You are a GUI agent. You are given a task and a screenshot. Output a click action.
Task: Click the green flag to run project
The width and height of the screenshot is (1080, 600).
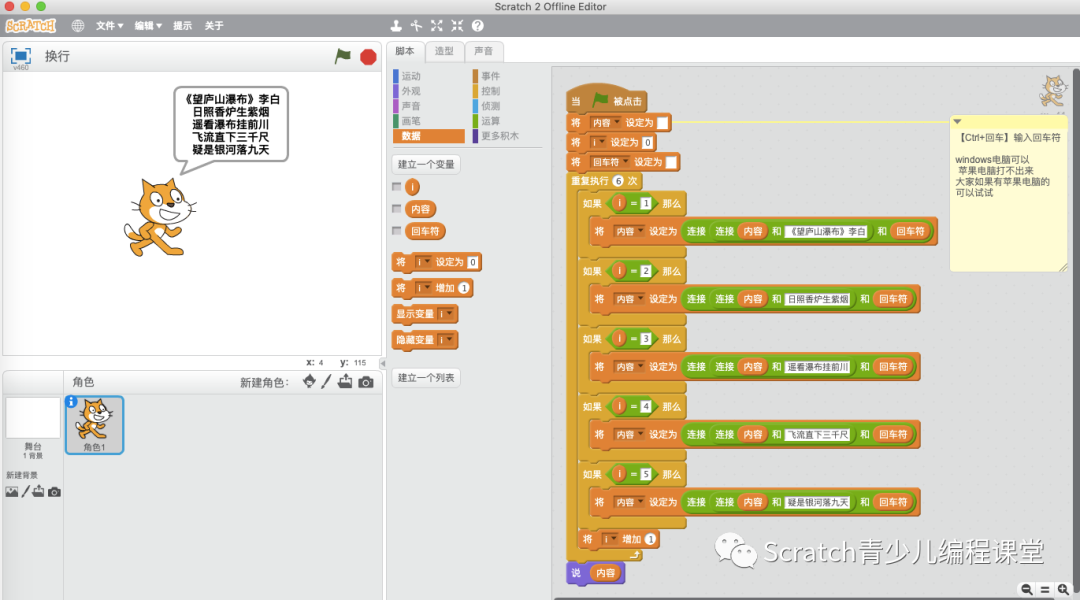(342, 57)
